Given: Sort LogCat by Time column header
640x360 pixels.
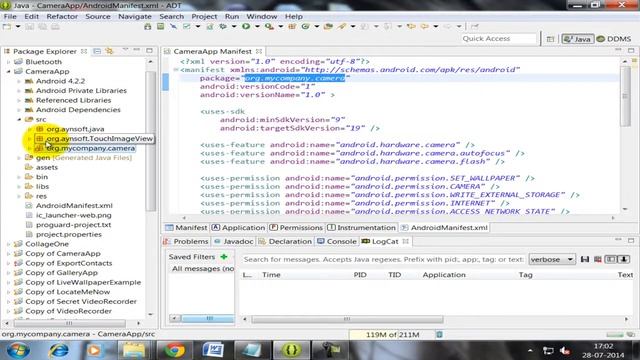Looking at the screenshot, I should pos(271,275).
